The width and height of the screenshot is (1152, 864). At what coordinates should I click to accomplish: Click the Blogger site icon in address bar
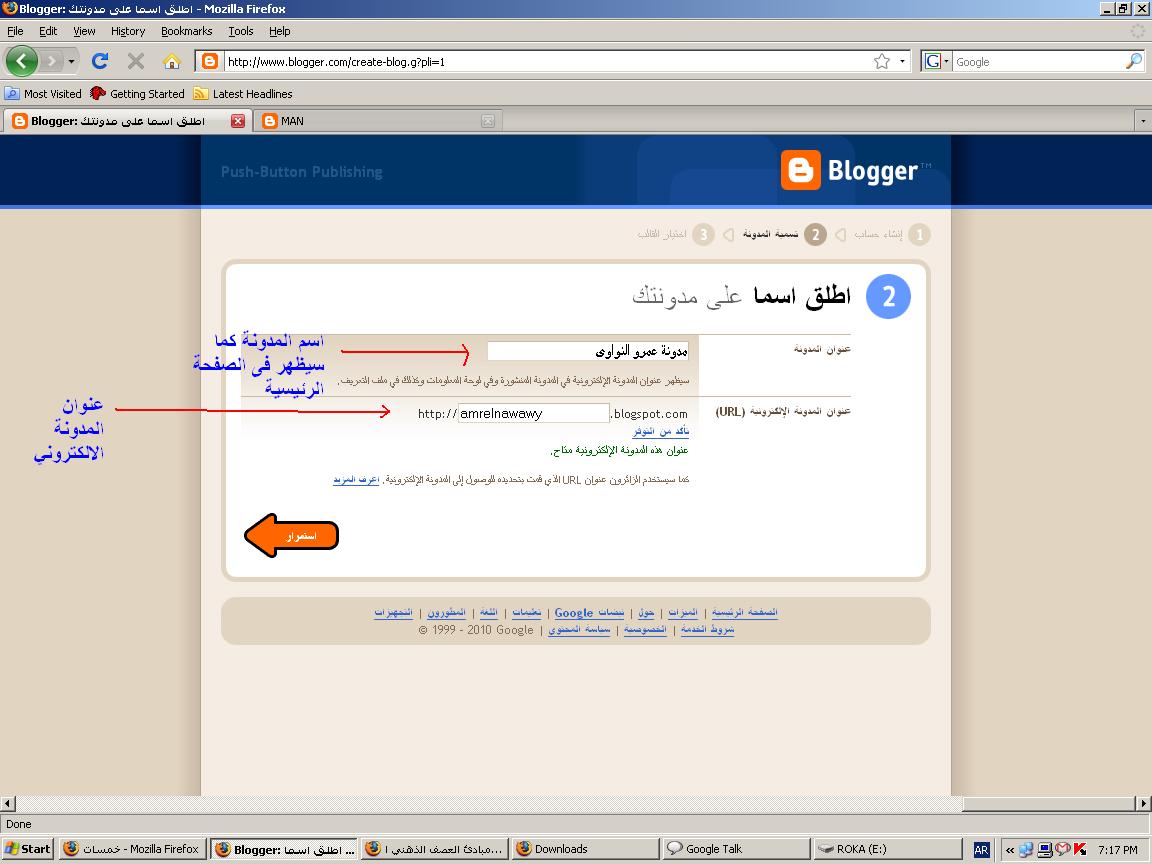pyautogui.click(x=210, y=61)
